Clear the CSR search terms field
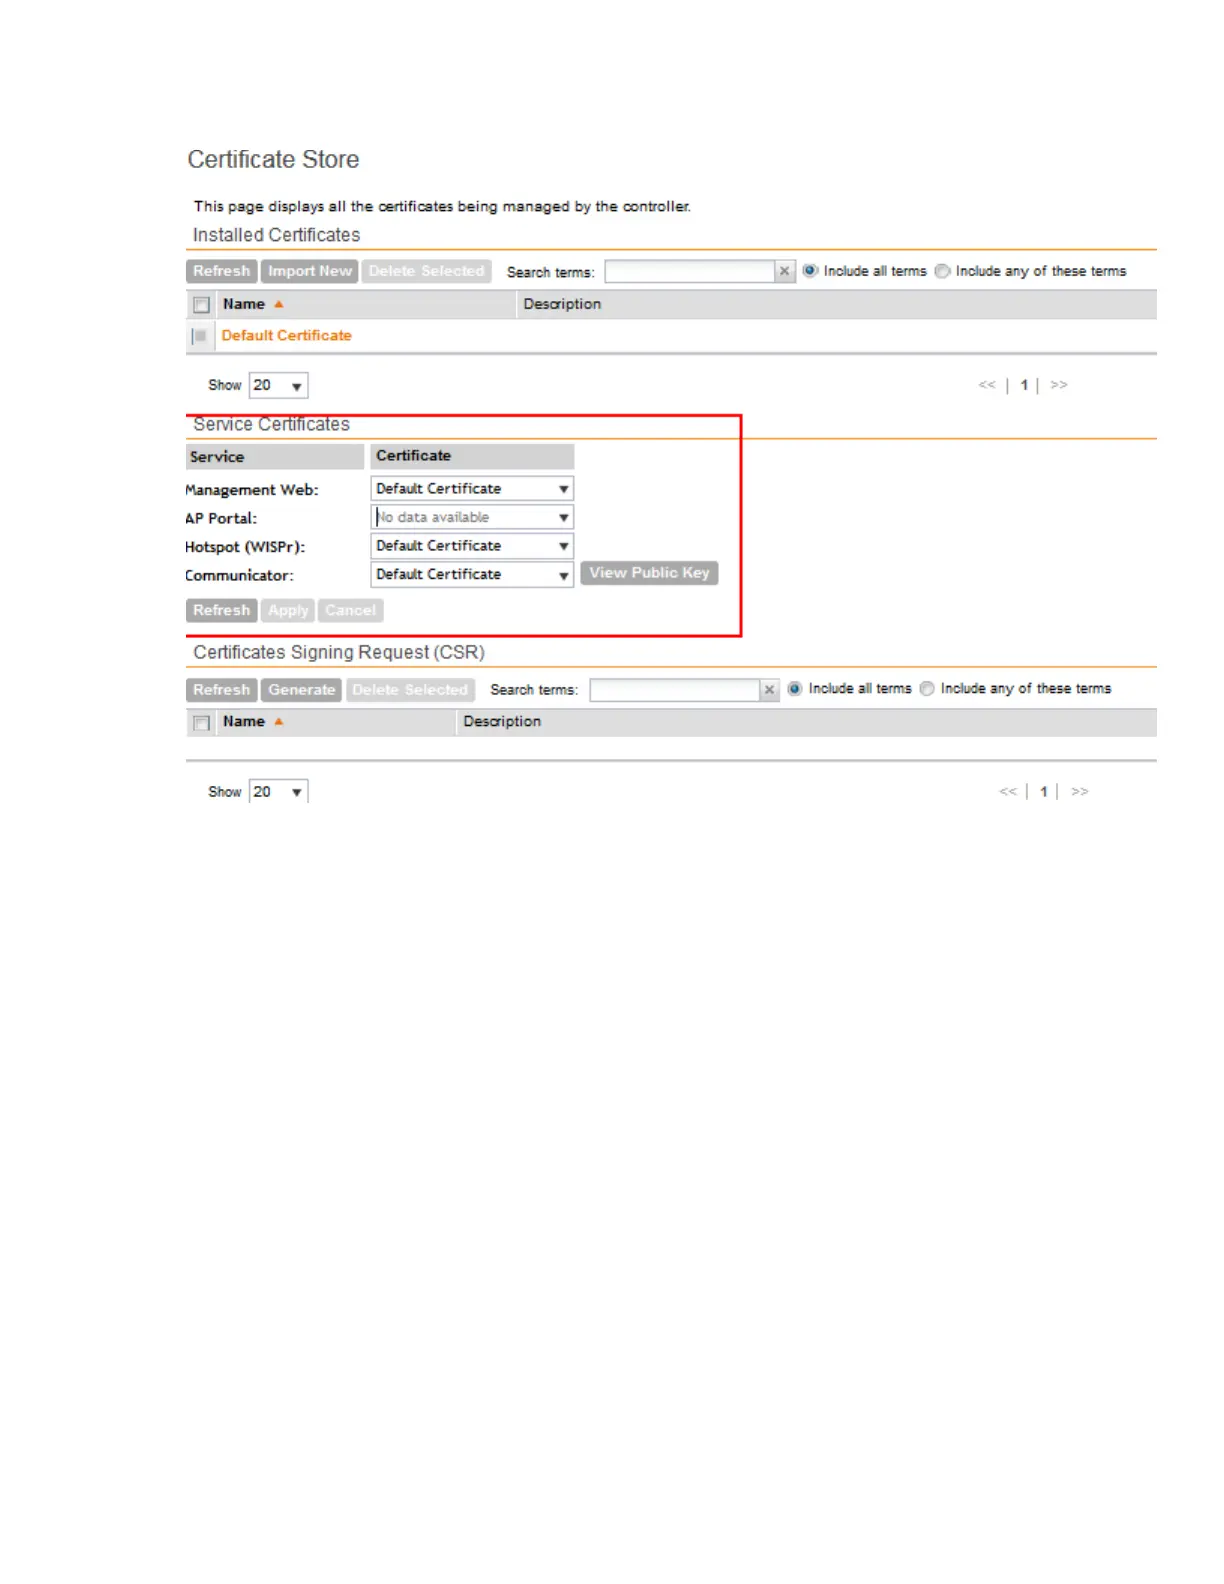 [x=769, y=689]
